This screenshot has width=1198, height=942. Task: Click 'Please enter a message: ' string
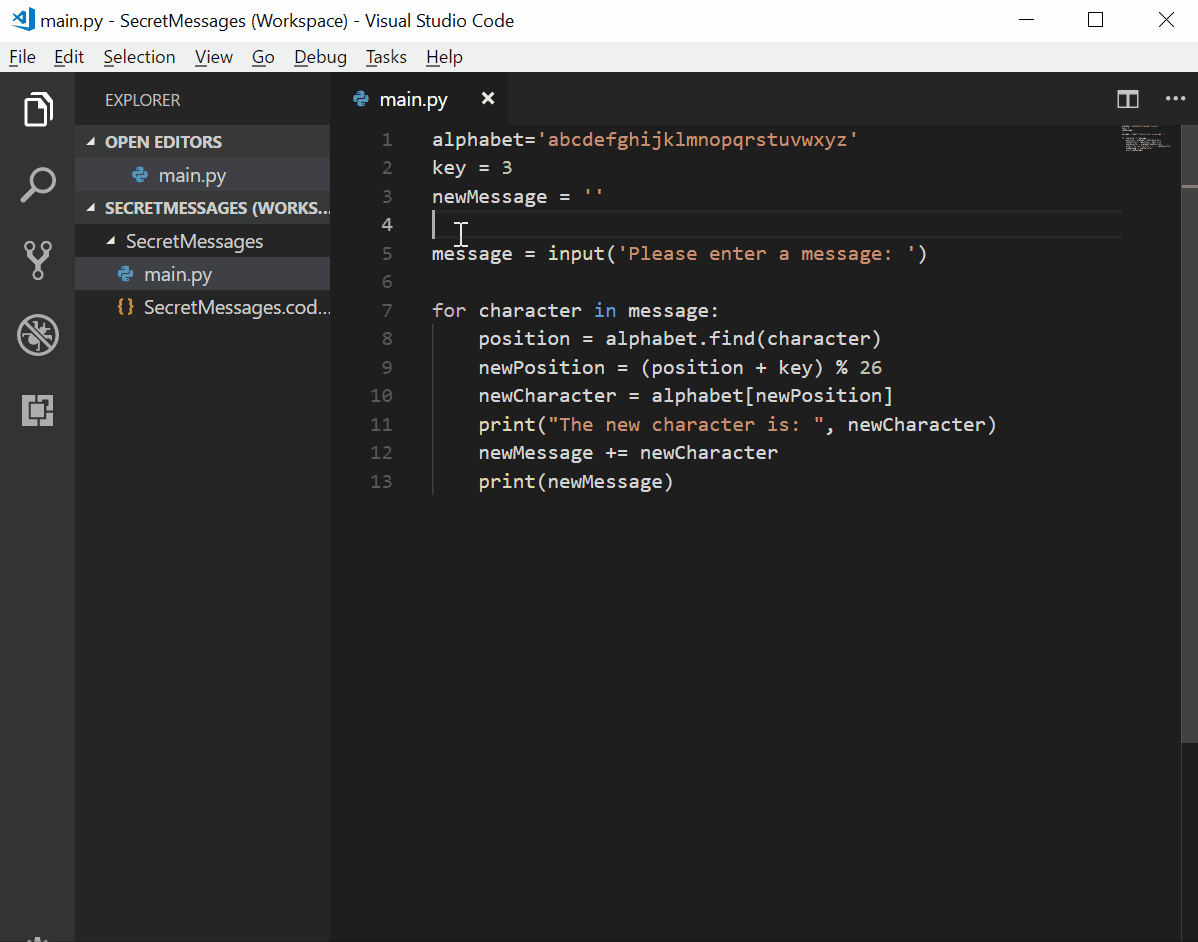pyautogui.click(x=766, y=254)
